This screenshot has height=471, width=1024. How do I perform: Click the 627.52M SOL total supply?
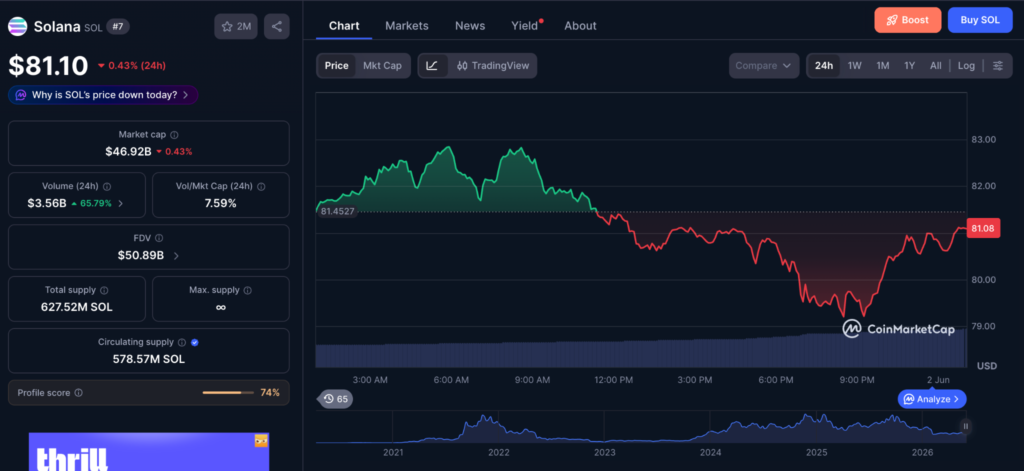pyautogui.click(x=77, y=307)
